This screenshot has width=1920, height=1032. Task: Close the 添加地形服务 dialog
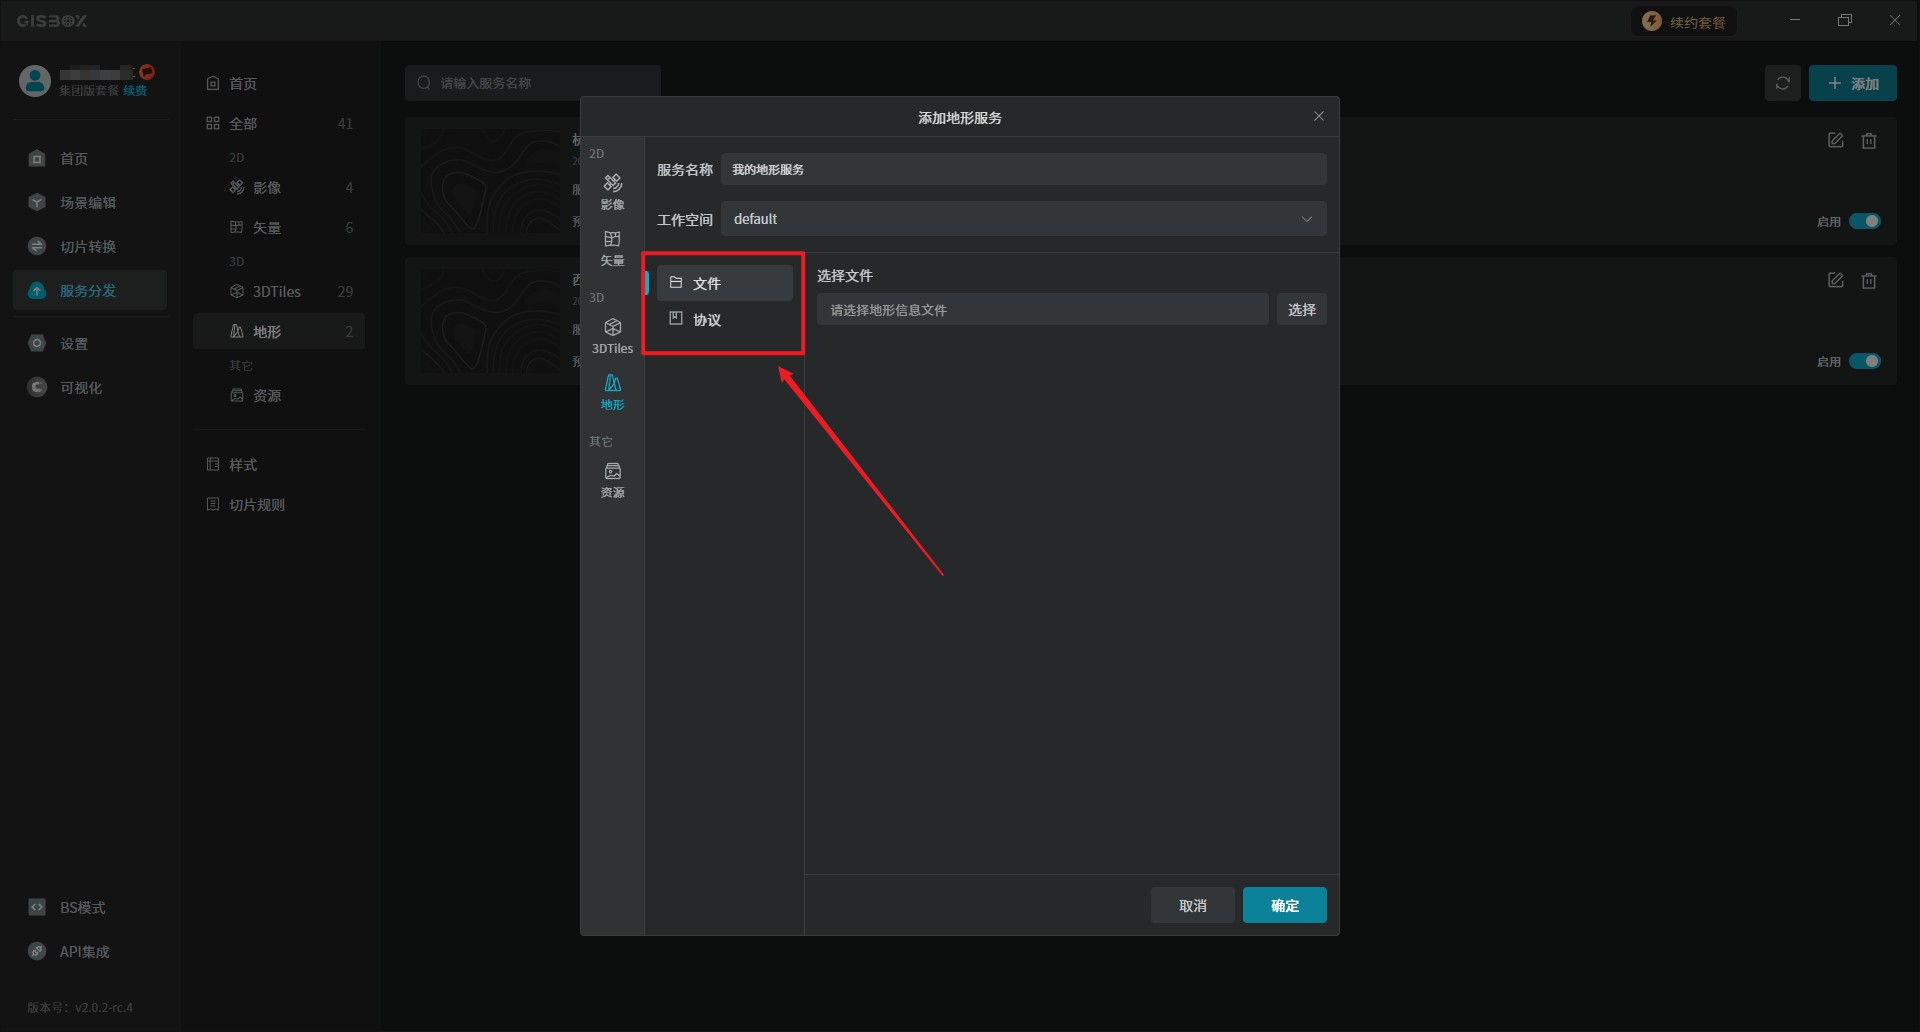tap(1318, 117)
